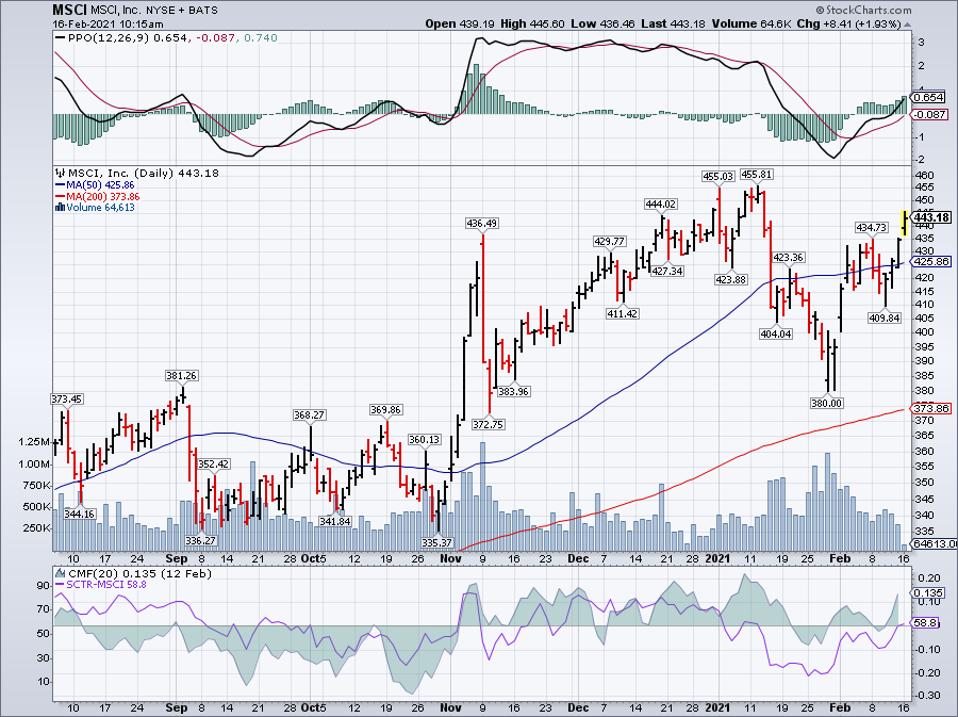The image size is (958, 717).
Task: Click the 'MSCI, Inc. (Daily) 443.18' legend text
Action: click(x=142, y=173)
